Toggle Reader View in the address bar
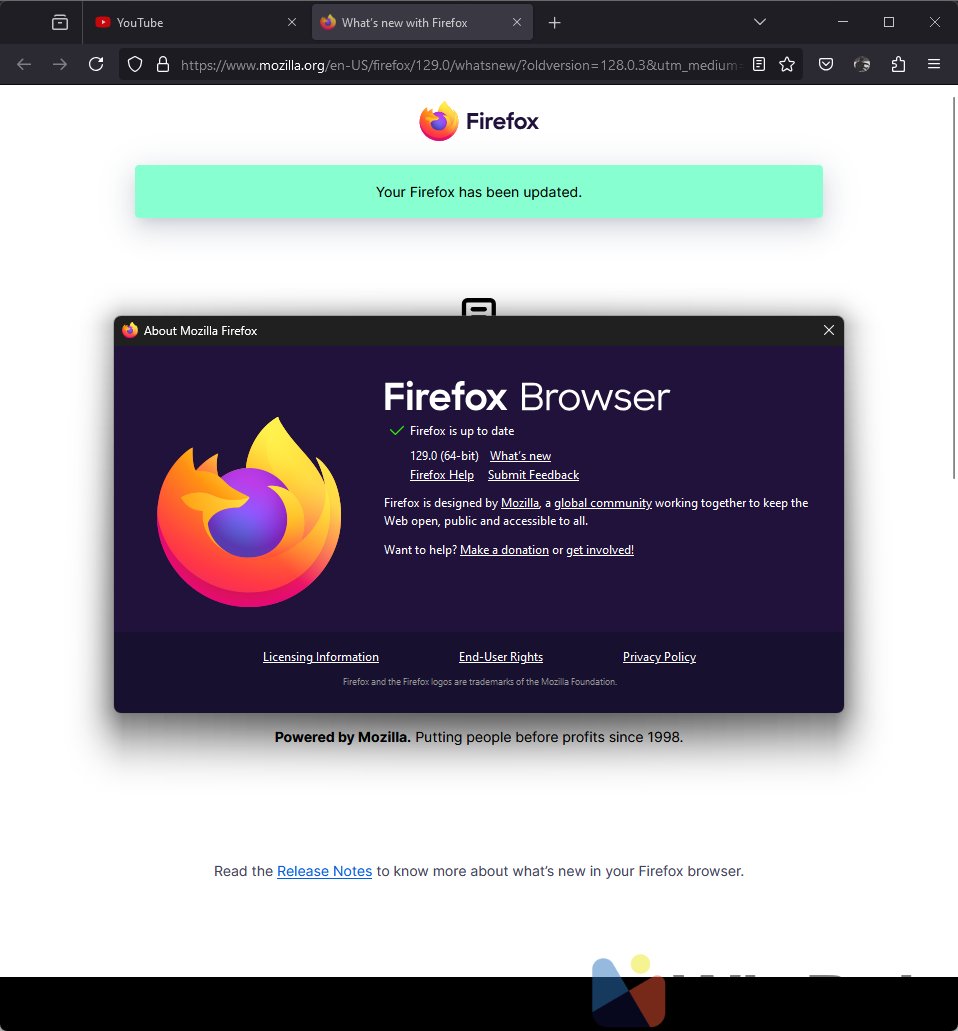 click(759, 64)
